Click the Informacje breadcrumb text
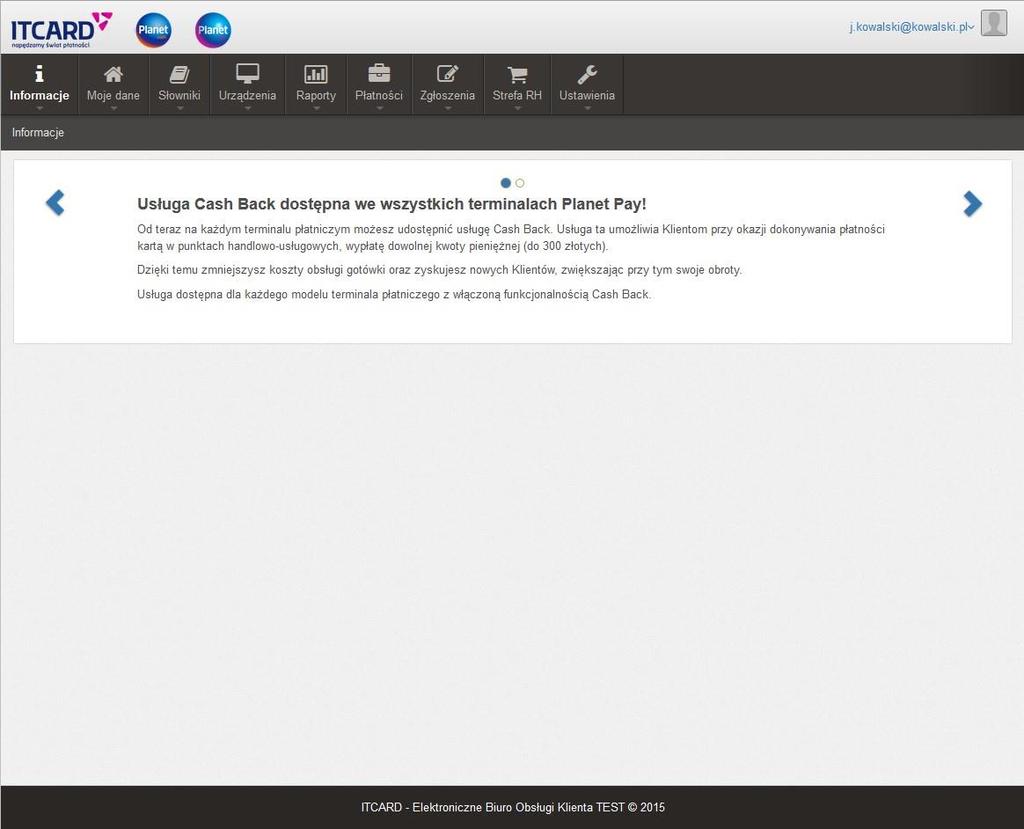 click(x=38, y=133)
